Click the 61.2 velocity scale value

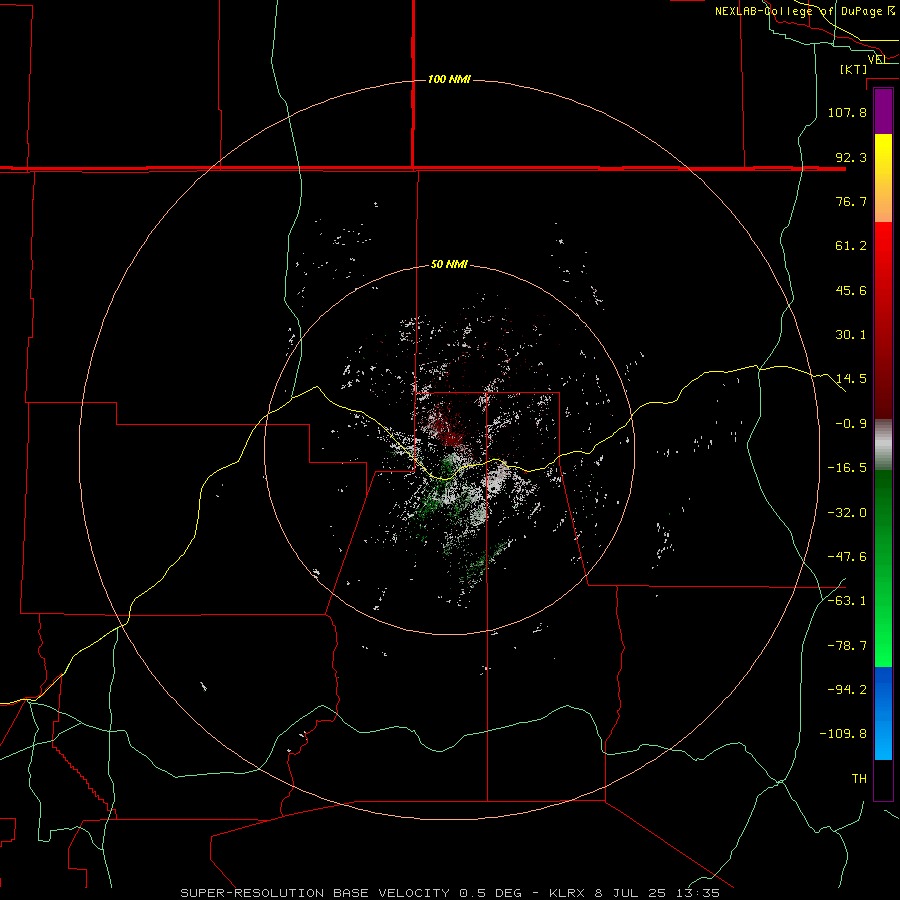point(851,246)
